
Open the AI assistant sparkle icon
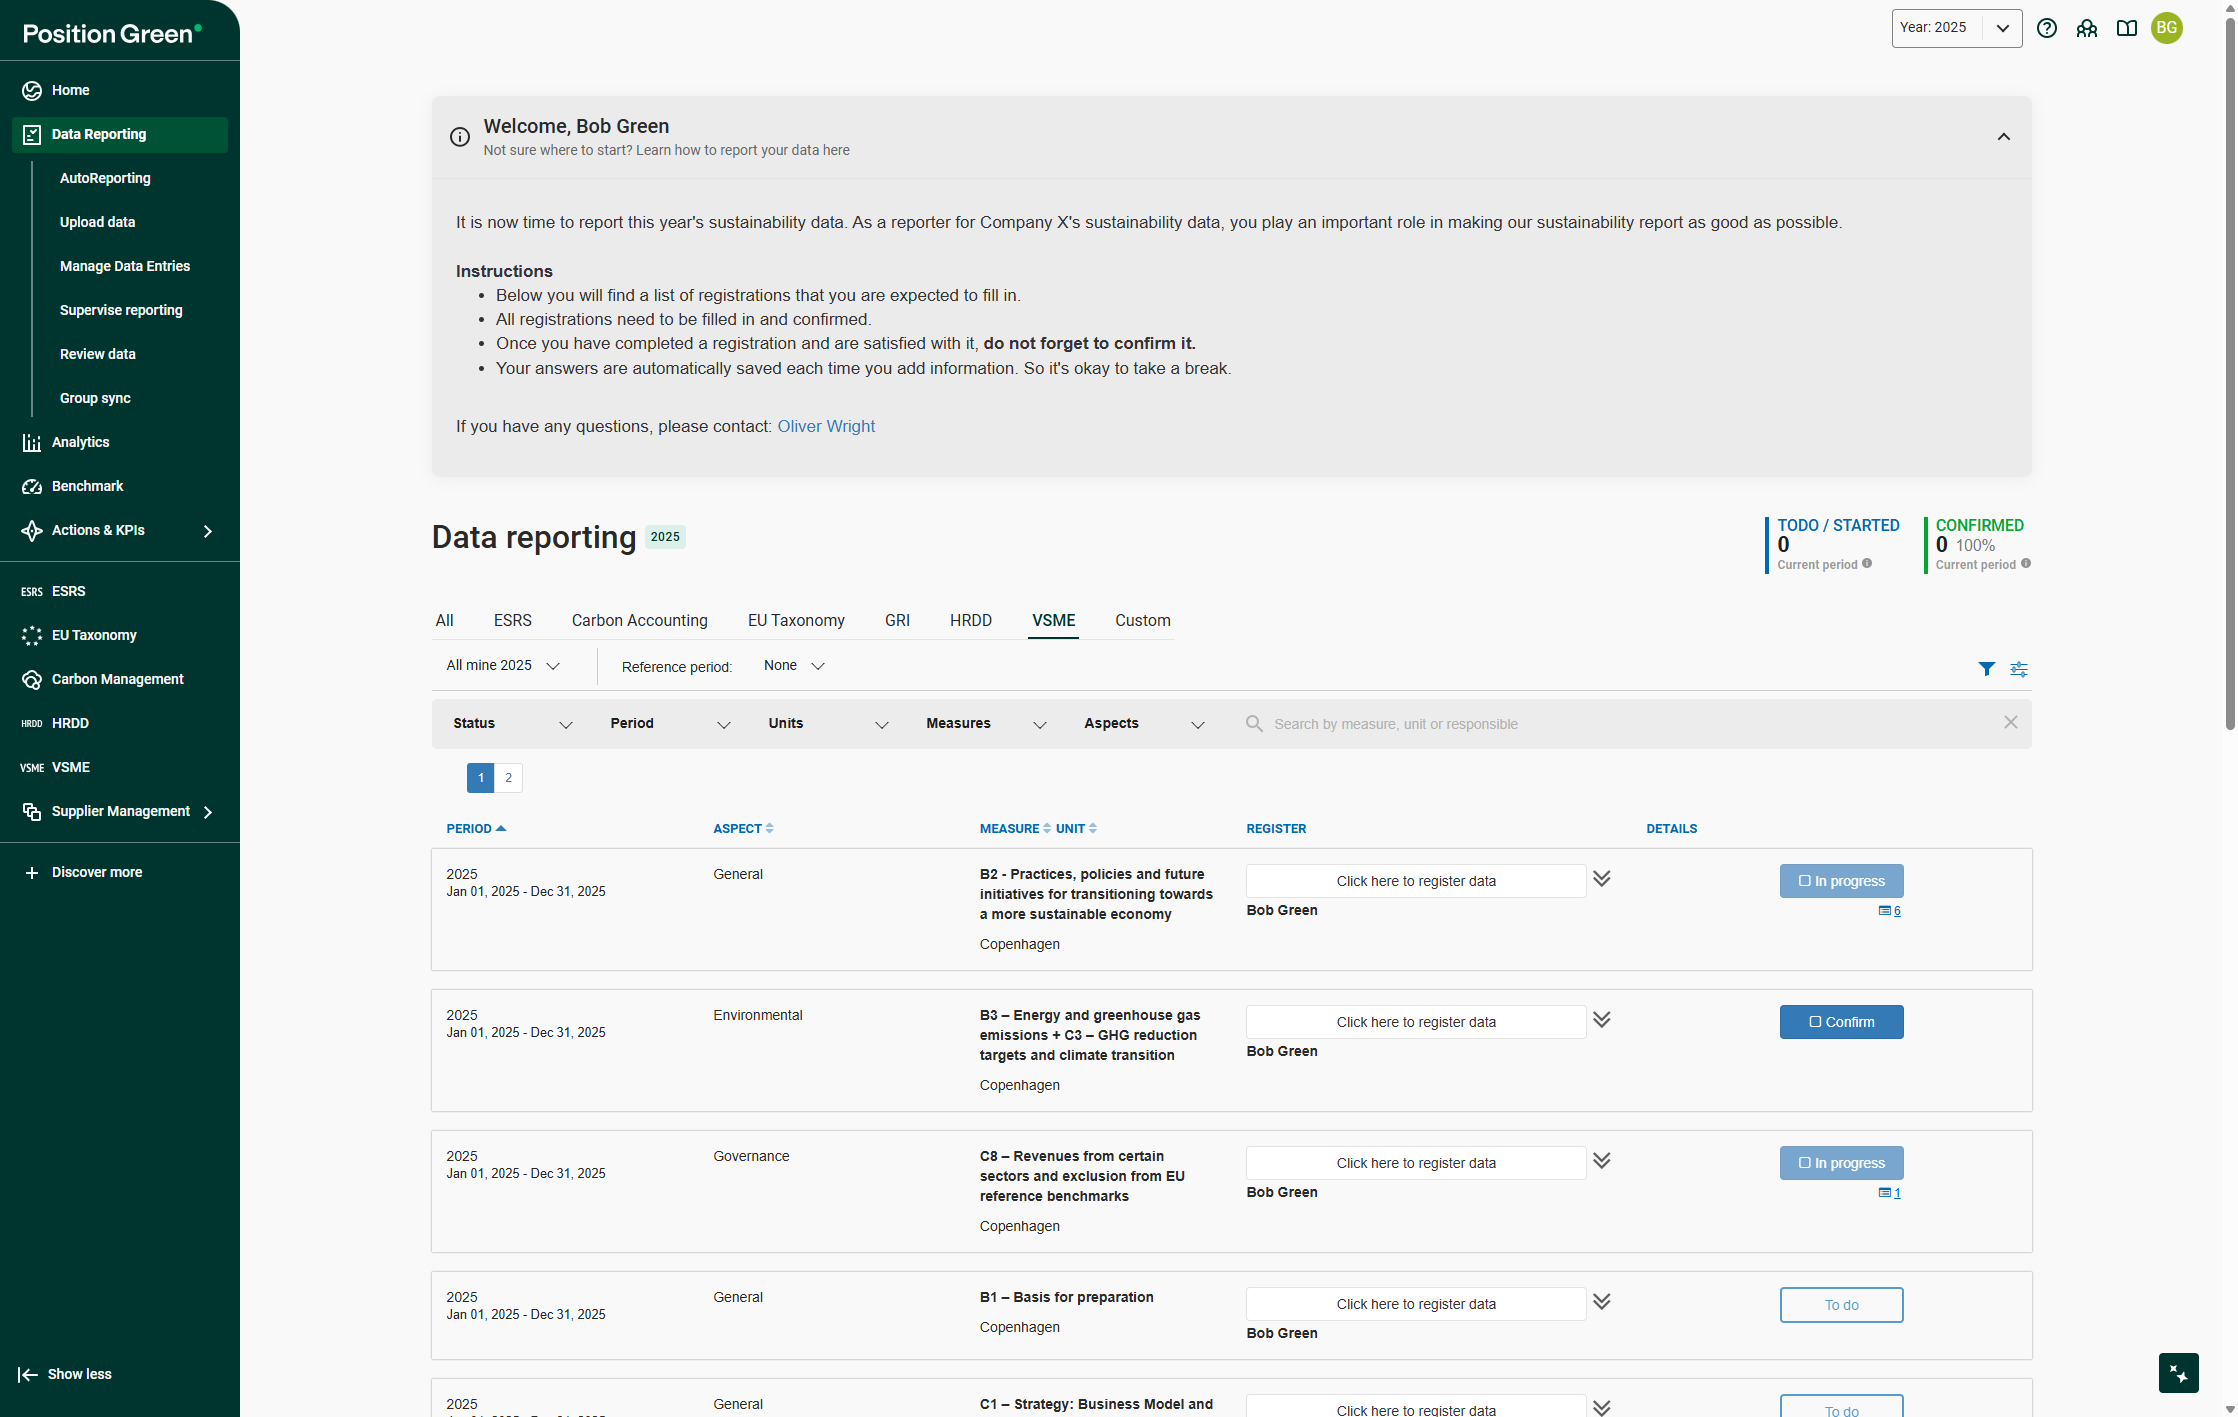tap(2178, 1373)
